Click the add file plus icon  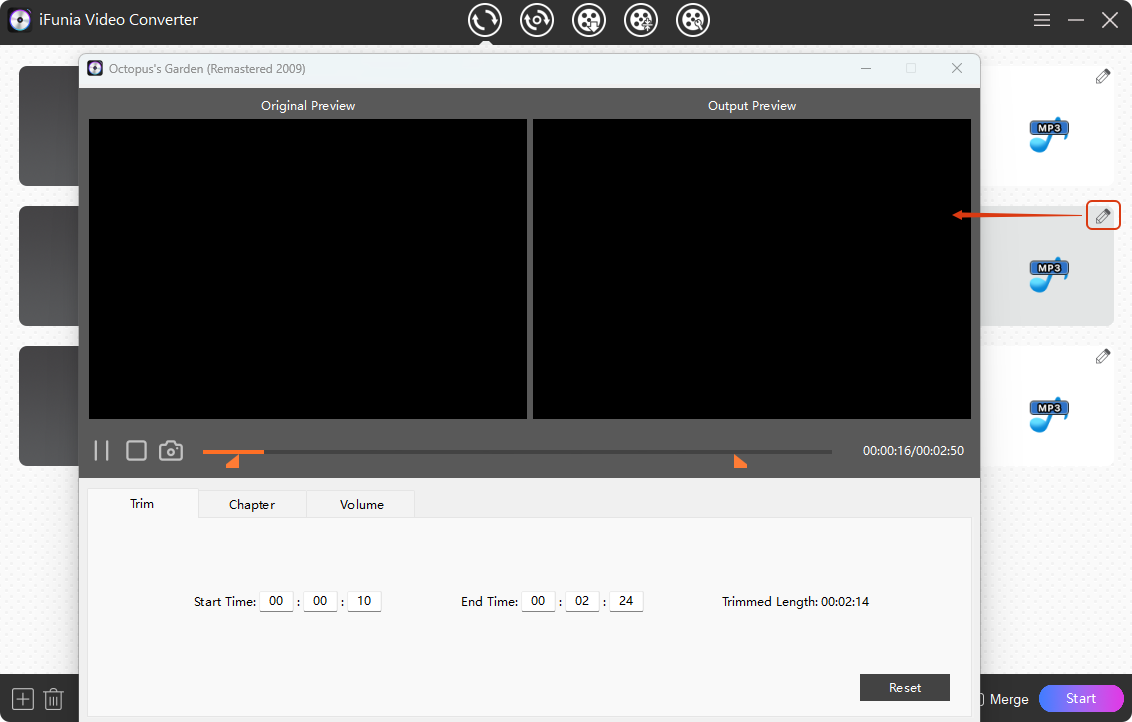point(23,699)
